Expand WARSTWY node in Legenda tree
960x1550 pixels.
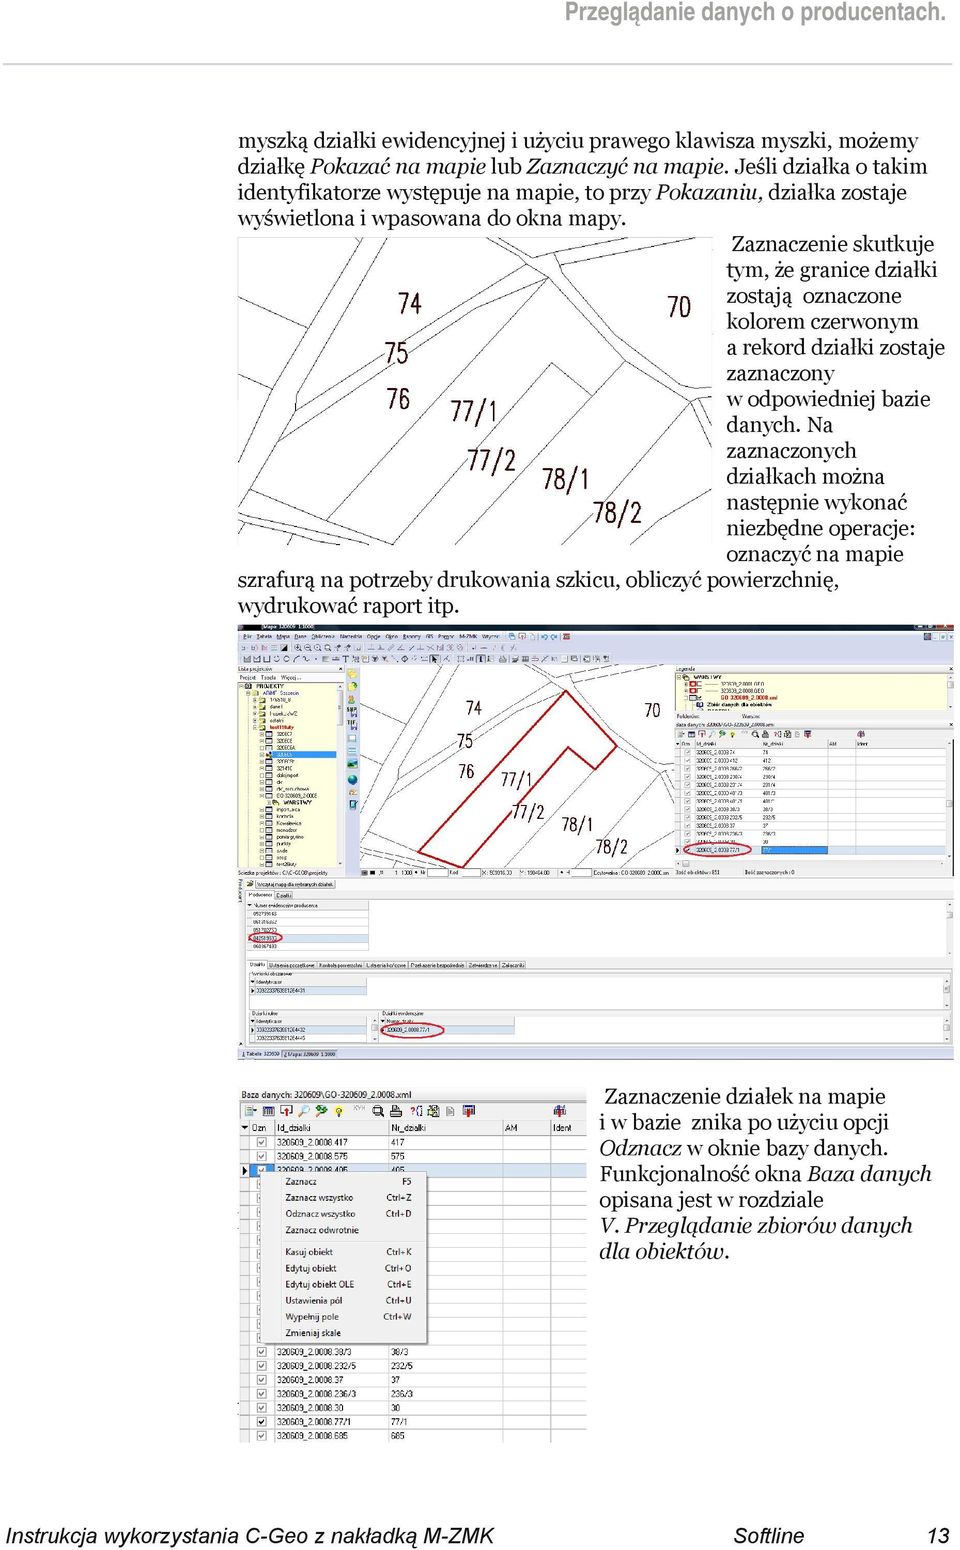680,678
